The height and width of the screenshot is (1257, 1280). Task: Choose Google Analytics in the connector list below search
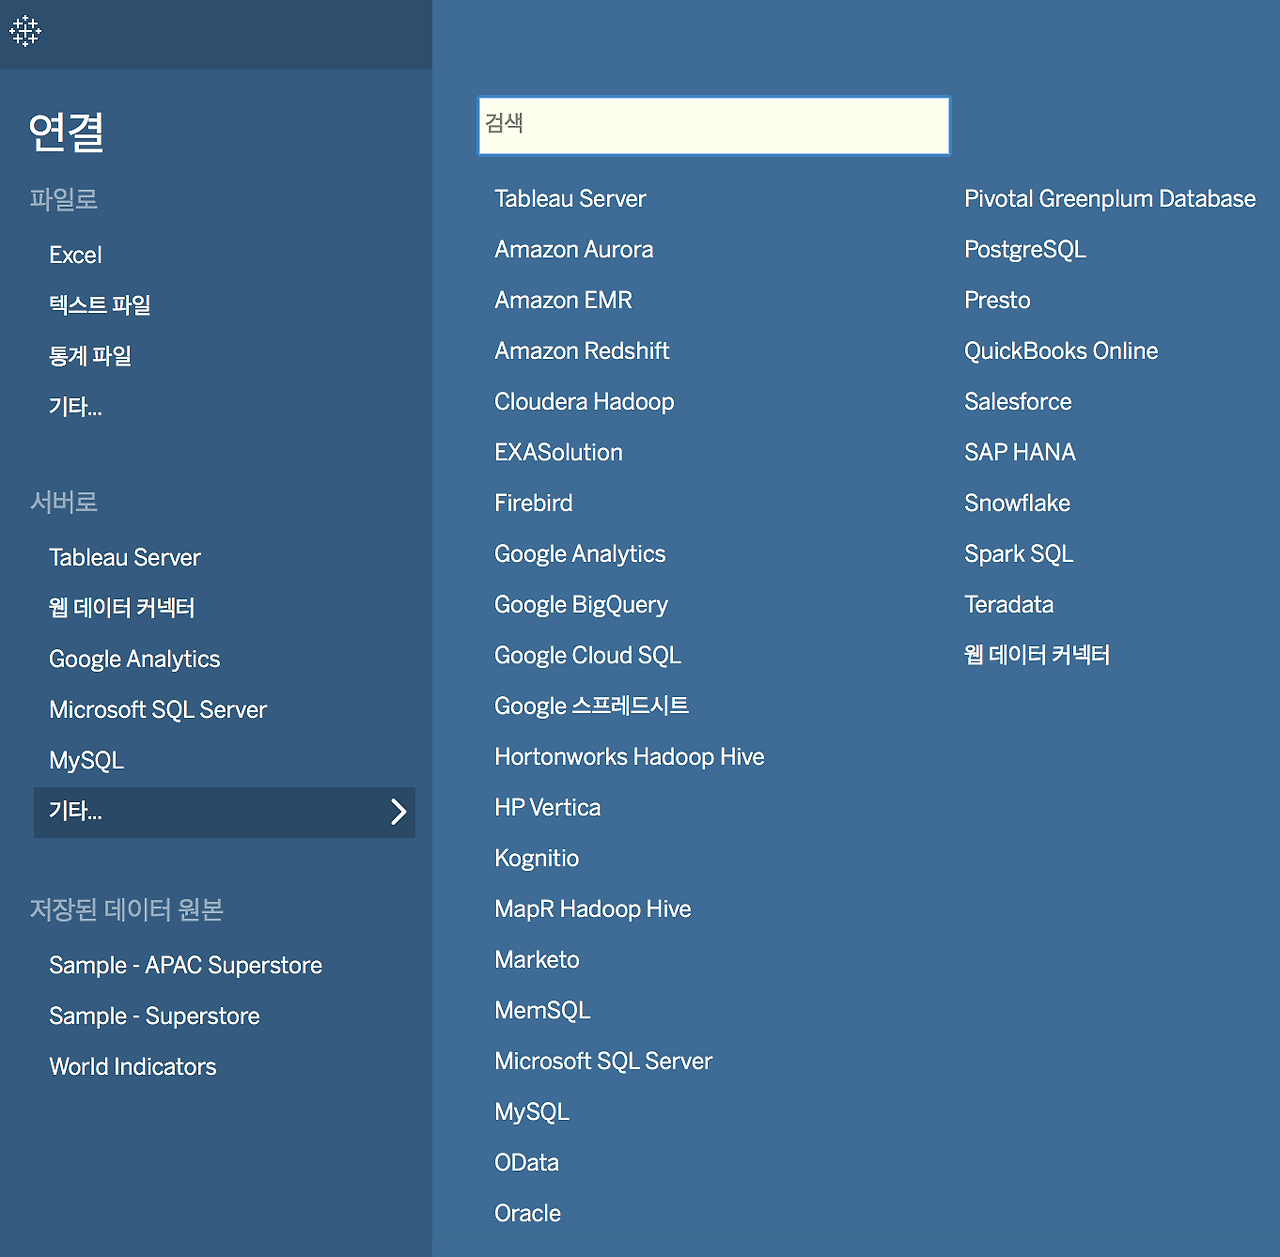580,554
